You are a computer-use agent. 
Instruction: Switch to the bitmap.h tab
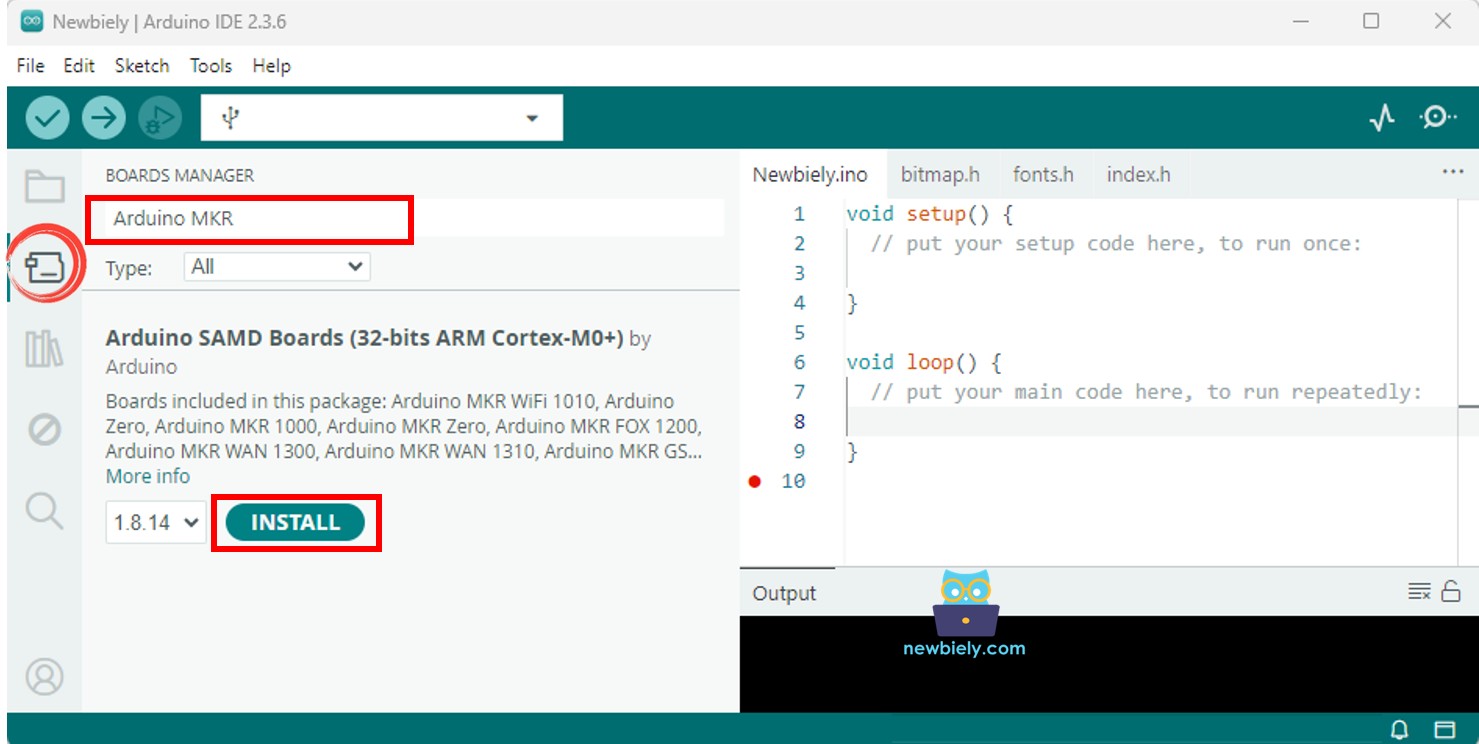pyautogui.click(x=940, y=173)
